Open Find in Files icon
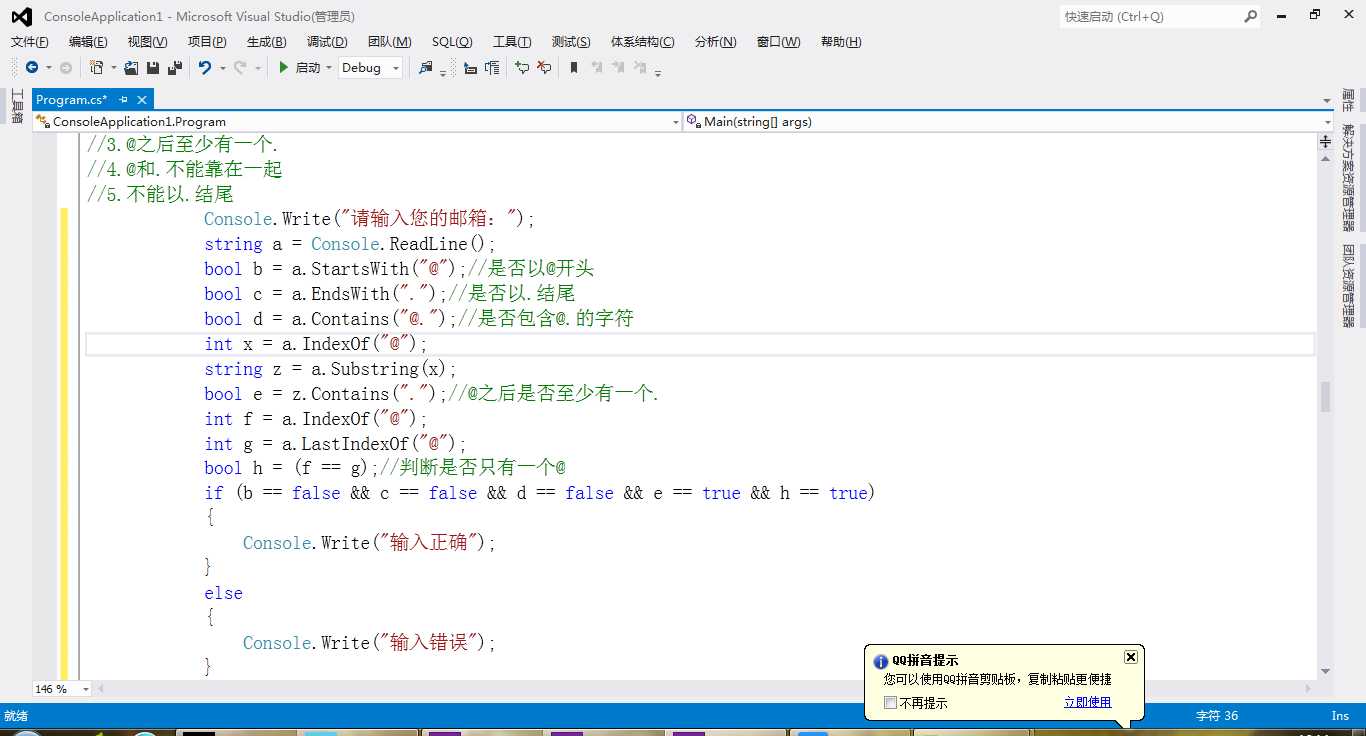The image size is (1366, 736). pyautogui.click(x=426, y=68)
